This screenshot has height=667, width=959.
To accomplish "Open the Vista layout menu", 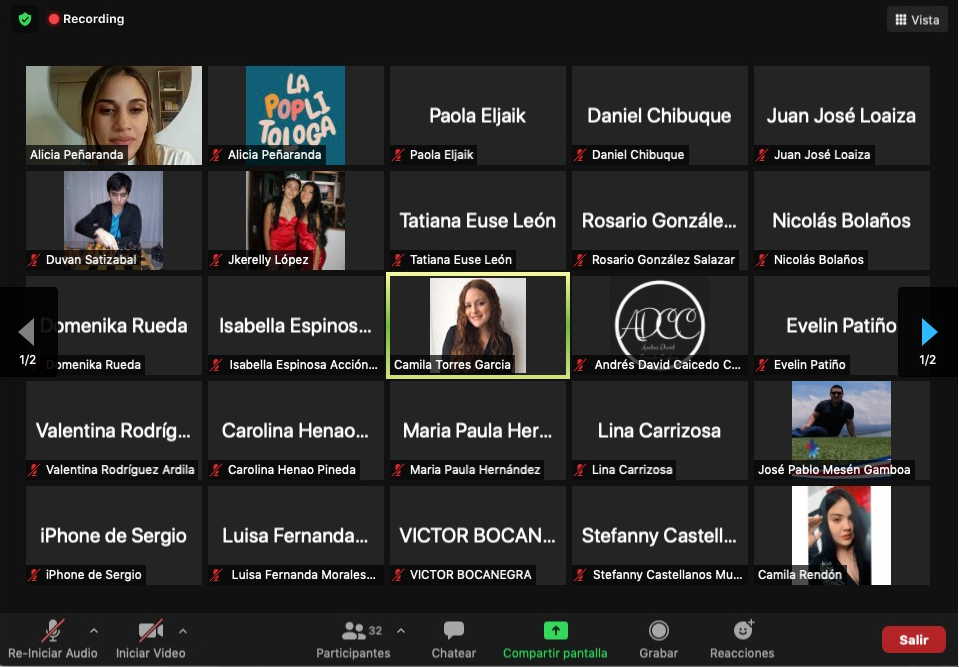I will pos(916,19).
